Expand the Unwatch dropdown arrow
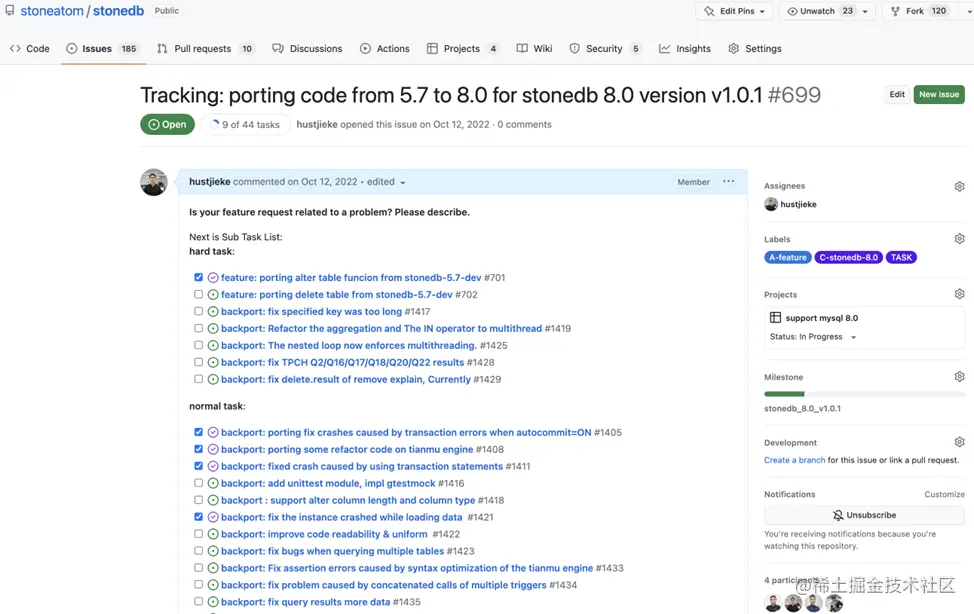The height and width of the screenshot is (614, 974). pyautogui.click(x=865, y=11)
